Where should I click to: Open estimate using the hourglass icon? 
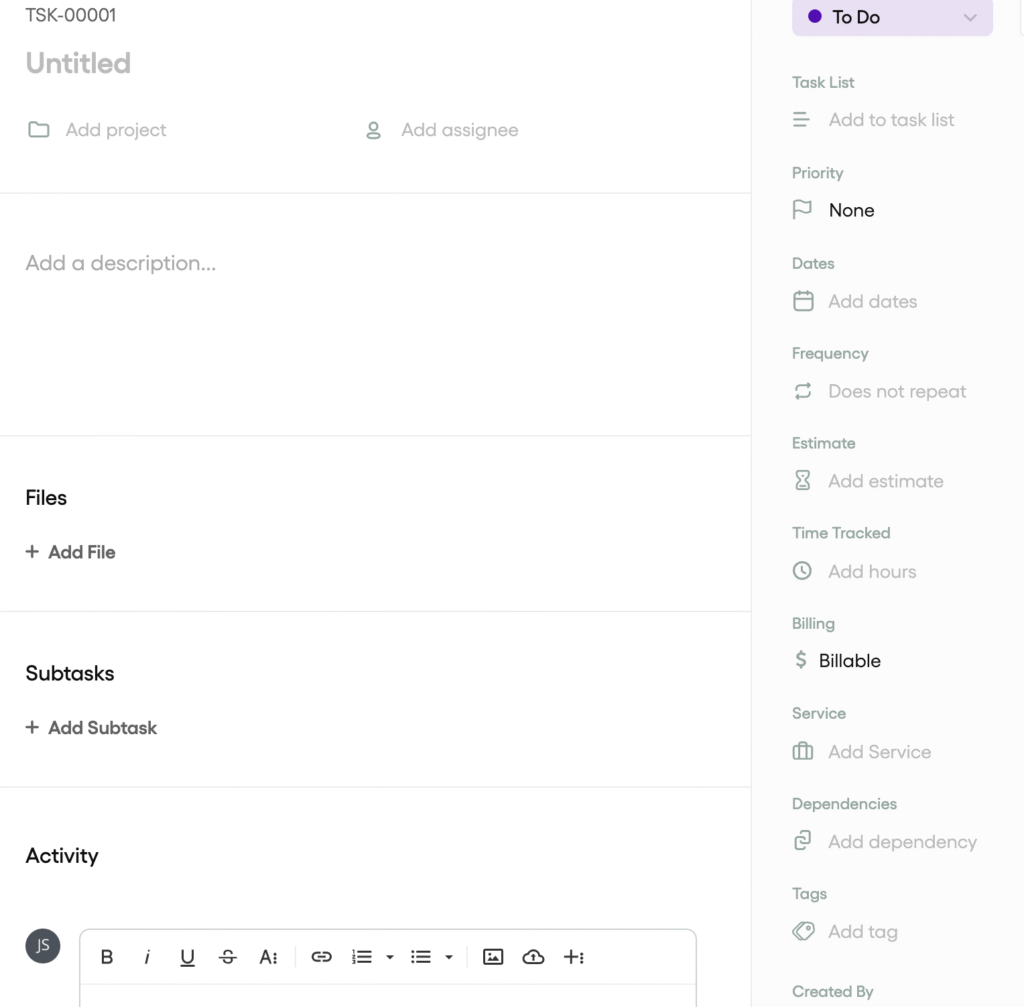tap(803, 481)
